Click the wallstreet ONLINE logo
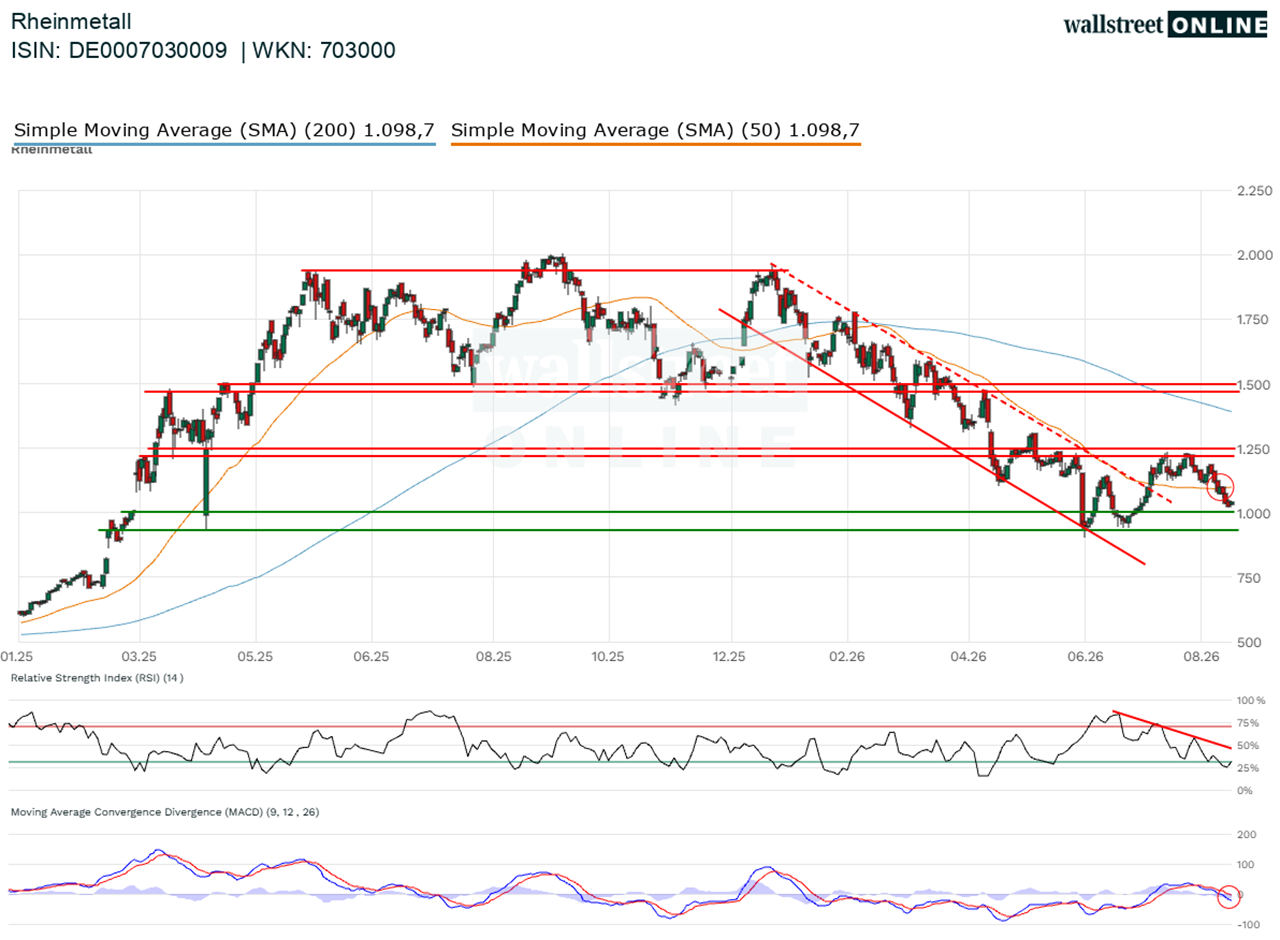 pos(1166,24)
